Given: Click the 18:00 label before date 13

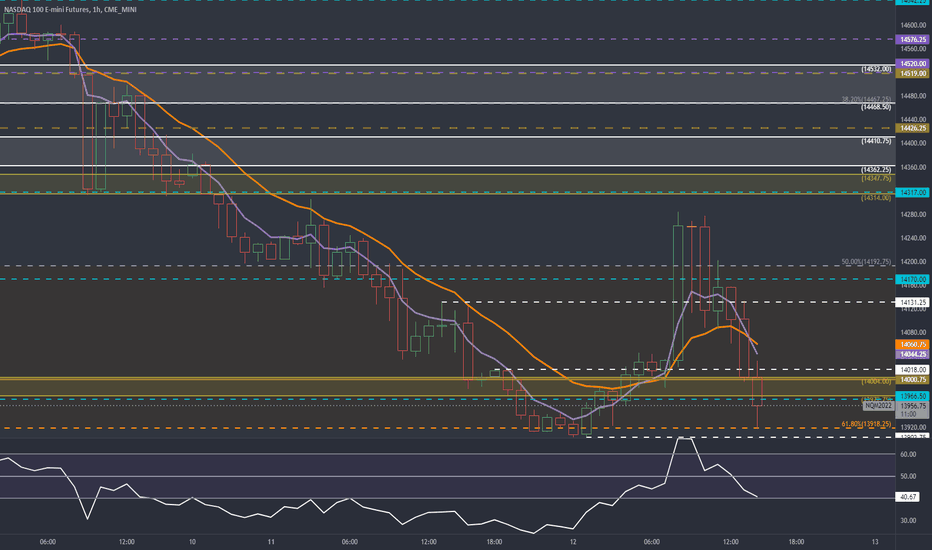Looking at the screenshot, I should click(x=796, y=542).
